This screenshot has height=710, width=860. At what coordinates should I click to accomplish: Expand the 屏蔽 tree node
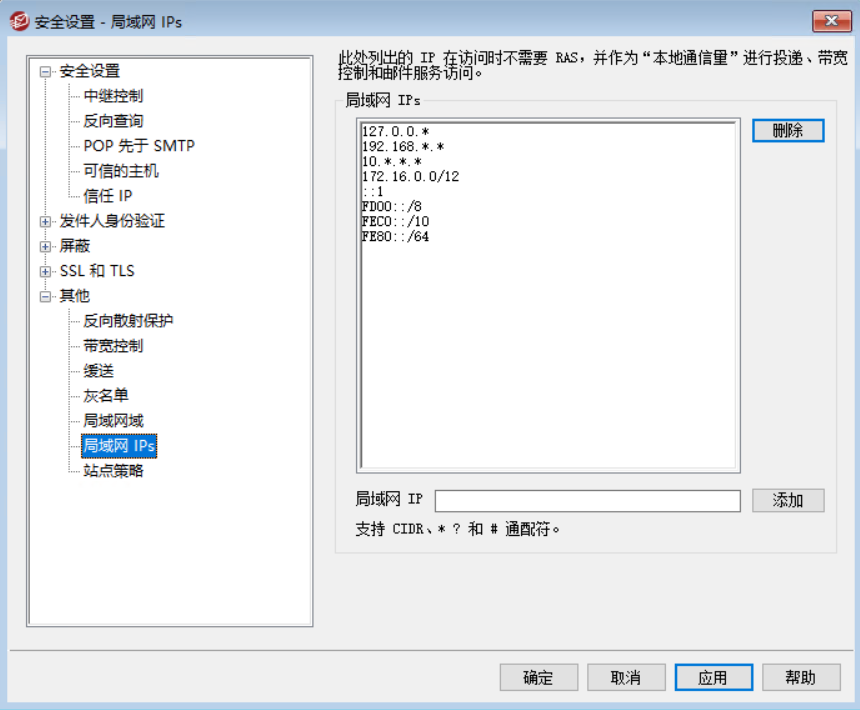46,247
